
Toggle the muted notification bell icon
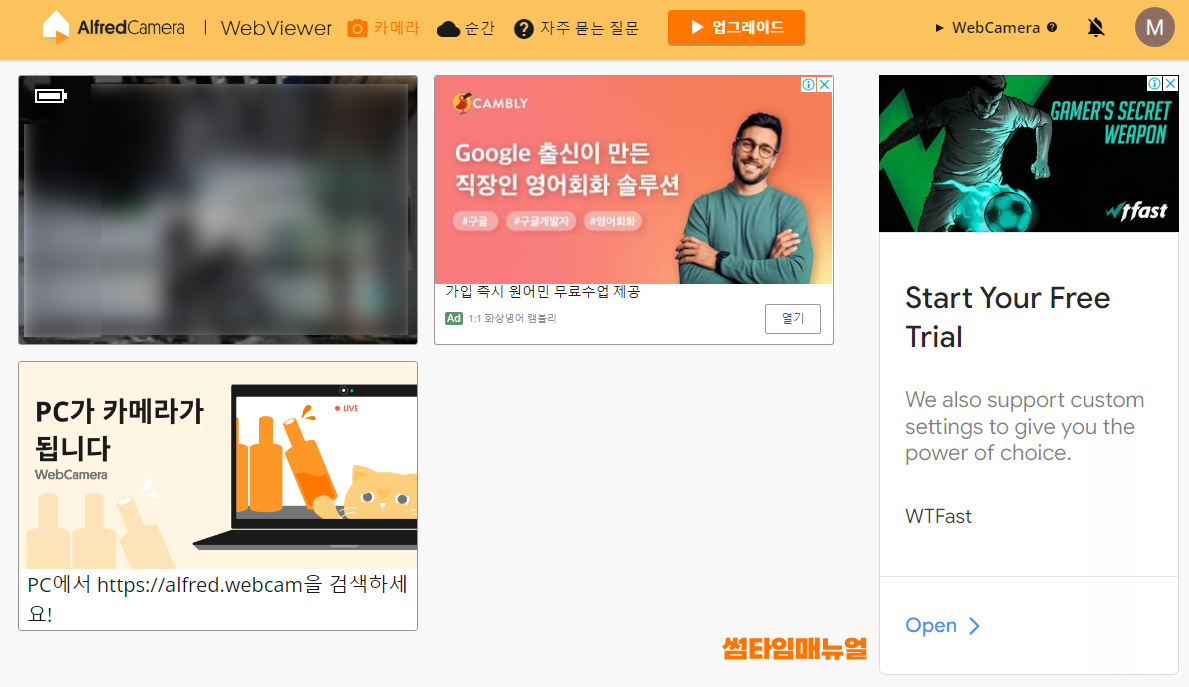[1096, 28]
